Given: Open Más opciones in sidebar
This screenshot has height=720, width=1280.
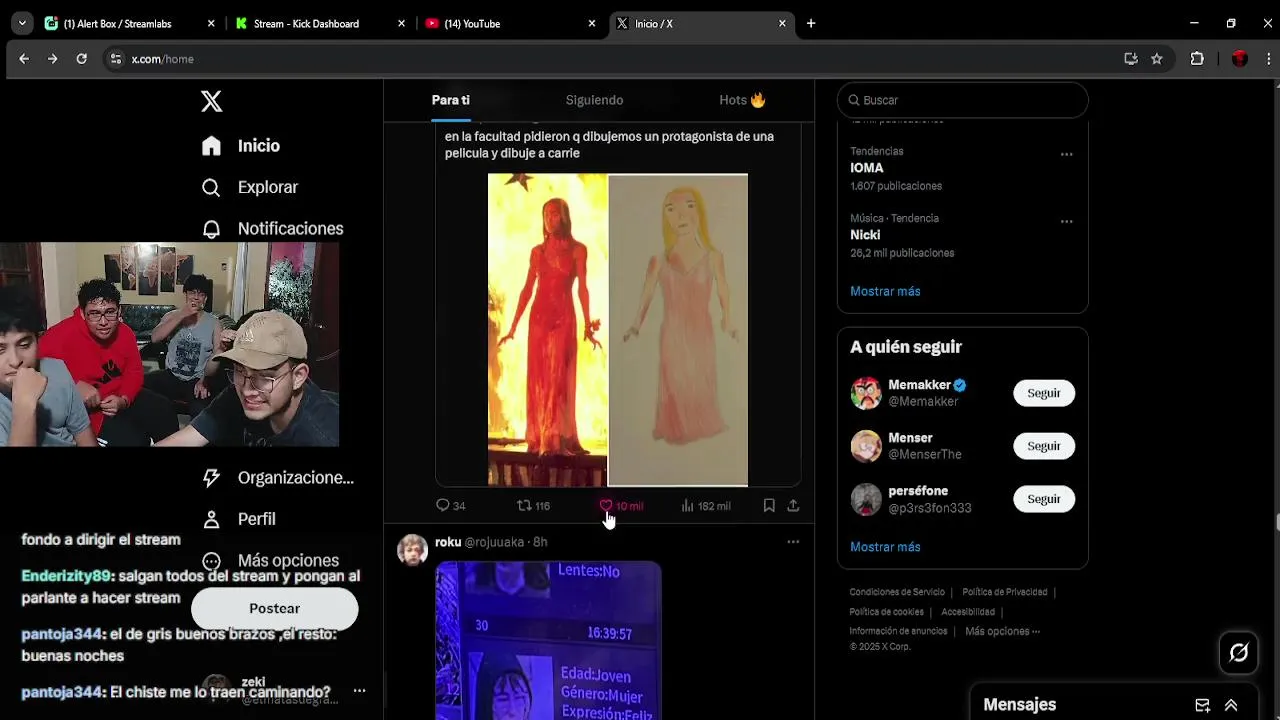Looking at the screenshot, I should tap(270, 561).
